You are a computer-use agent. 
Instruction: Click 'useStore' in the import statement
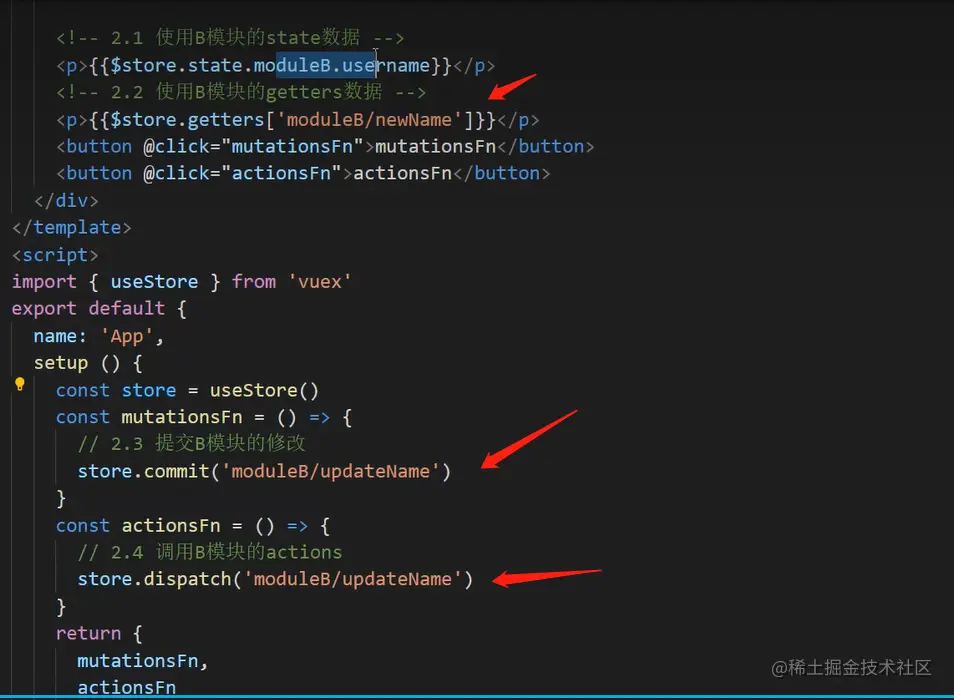point(154,282)
